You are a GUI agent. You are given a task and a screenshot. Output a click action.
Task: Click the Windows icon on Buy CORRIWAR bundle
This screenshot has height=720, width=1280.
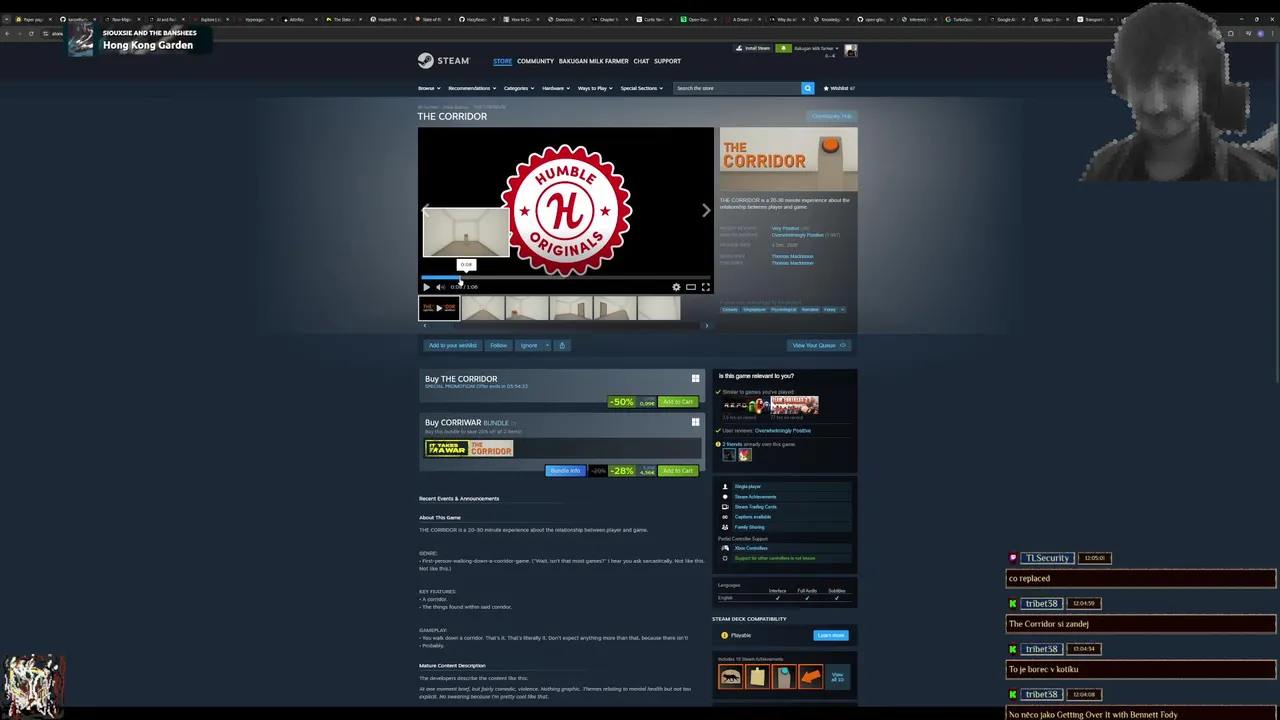(695, 422)
